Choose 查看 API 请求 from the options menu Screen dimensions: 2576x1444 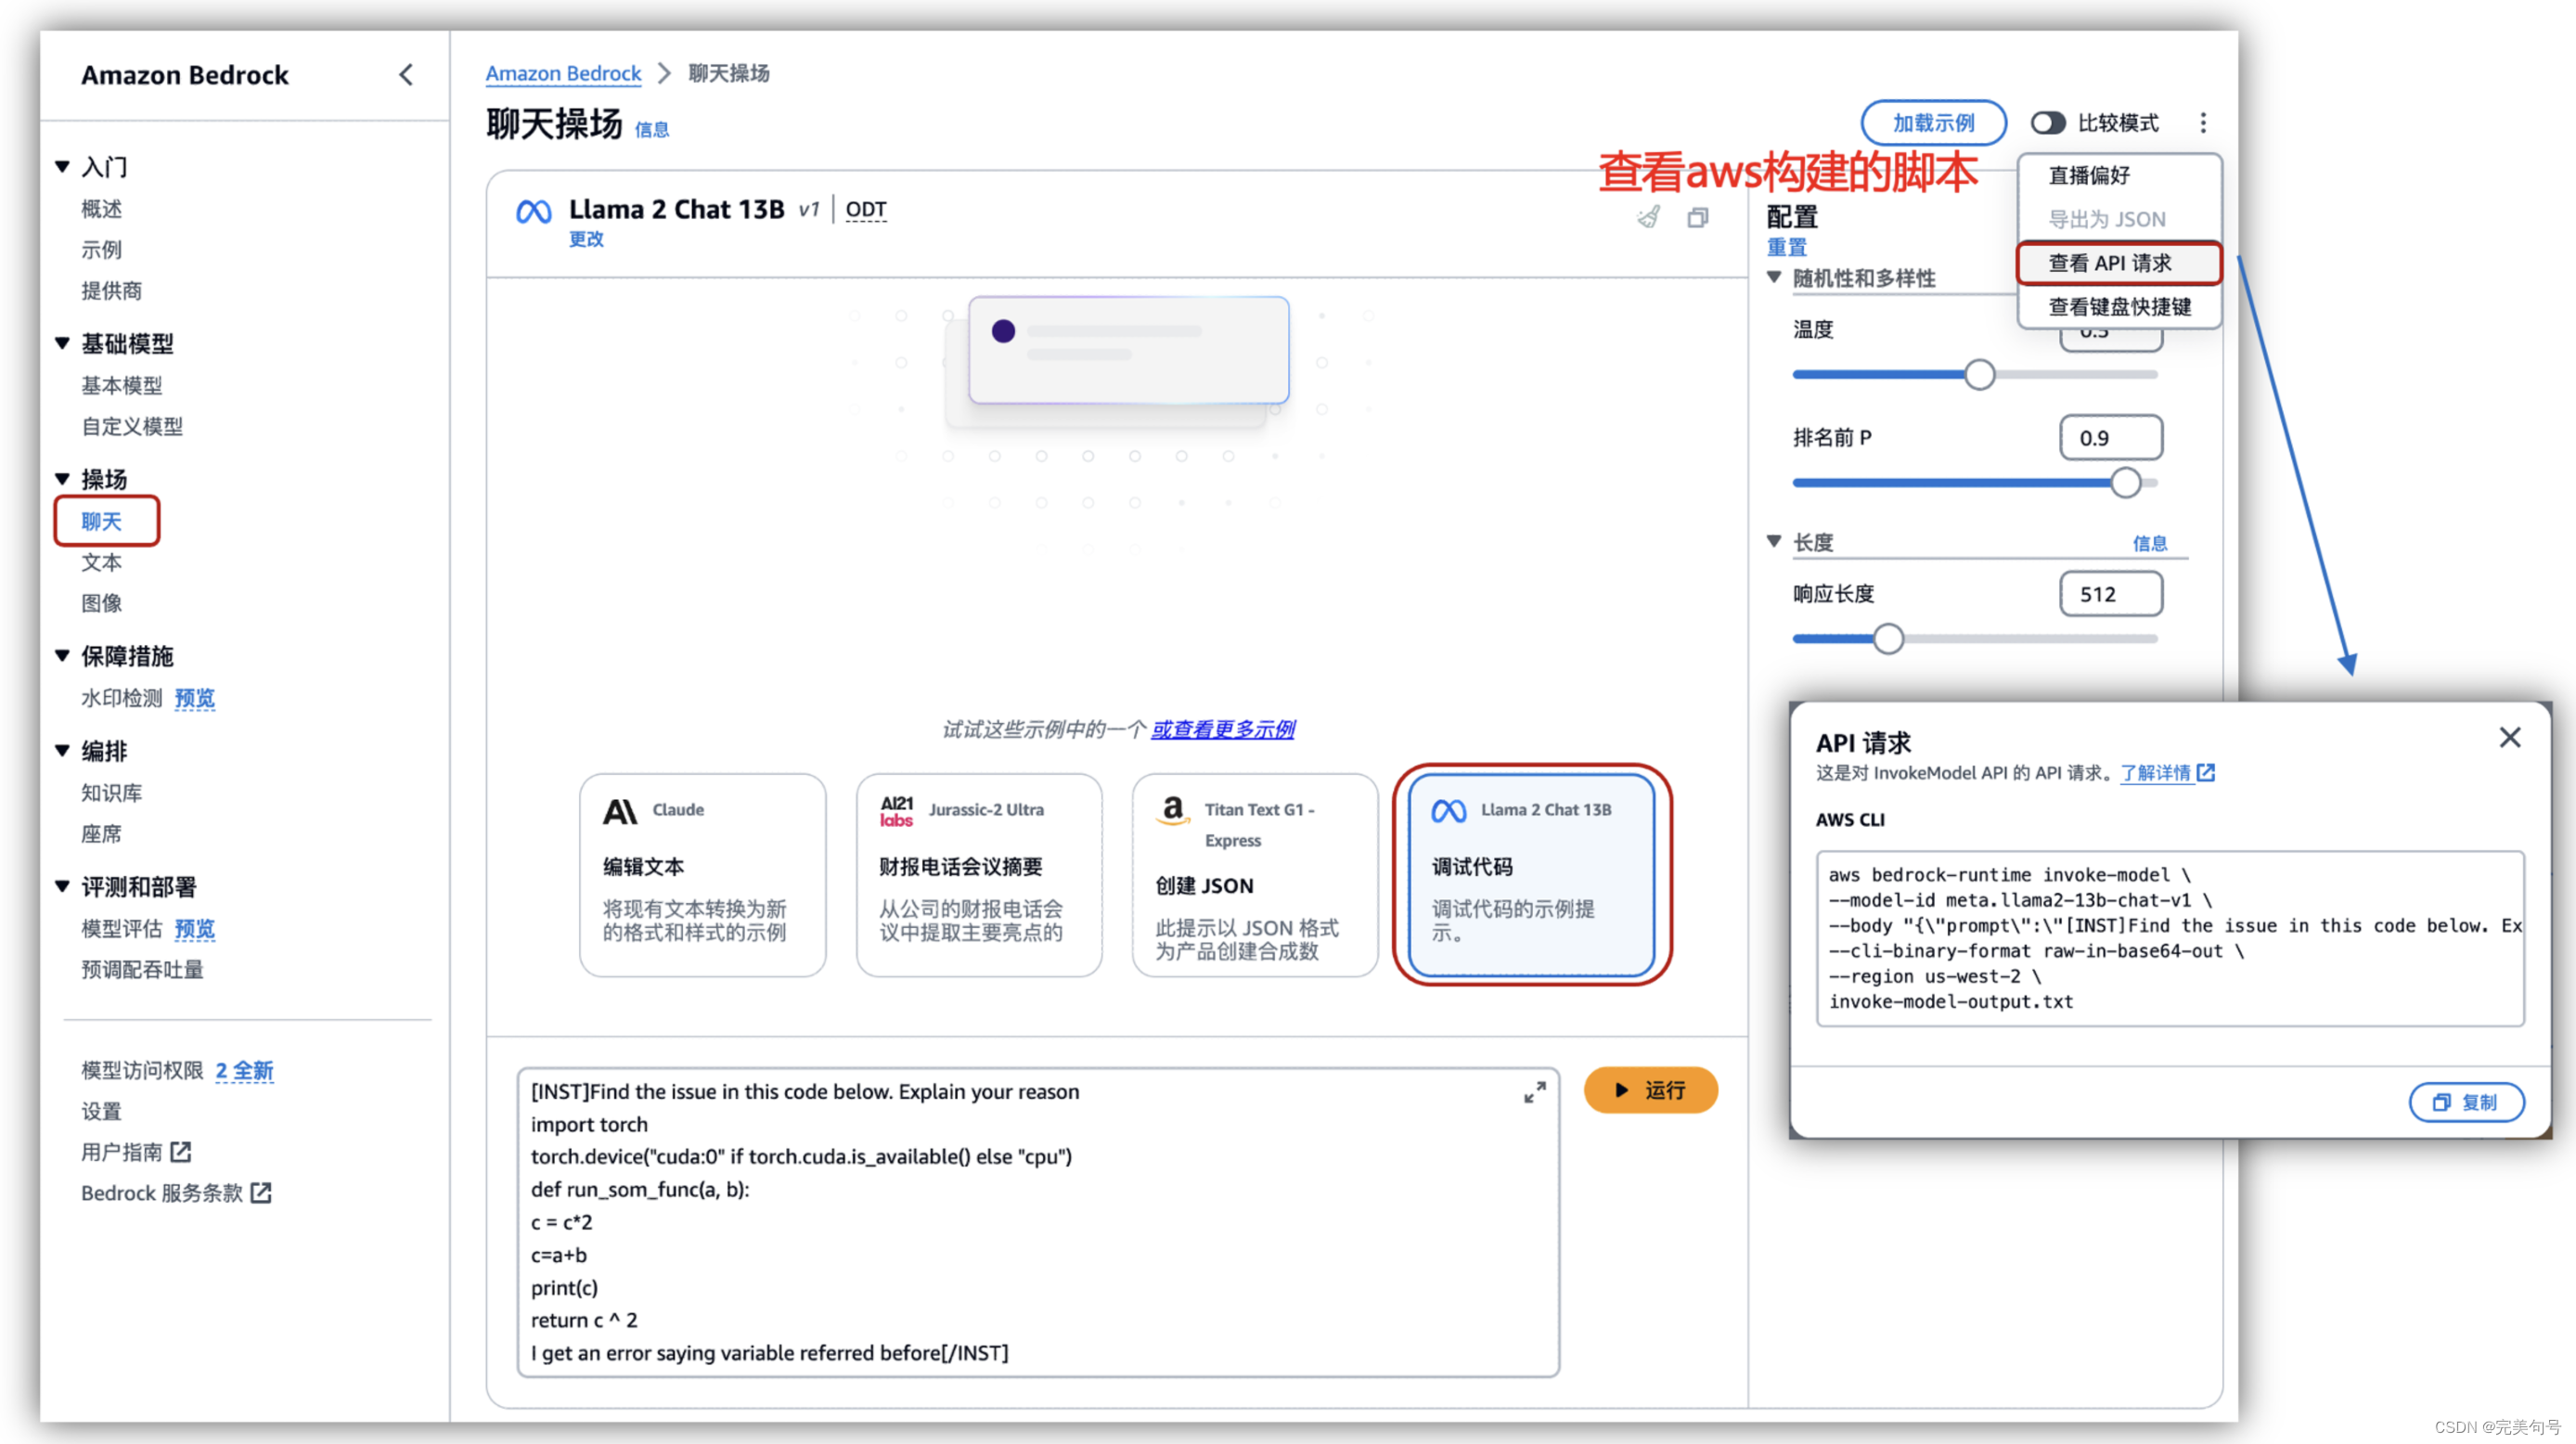point(2119,263)
